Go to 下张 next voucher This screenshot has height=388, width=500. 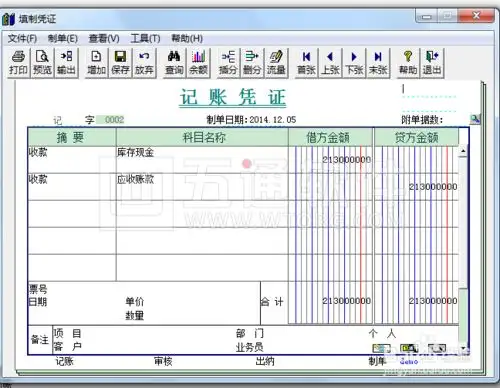[354, 63]
